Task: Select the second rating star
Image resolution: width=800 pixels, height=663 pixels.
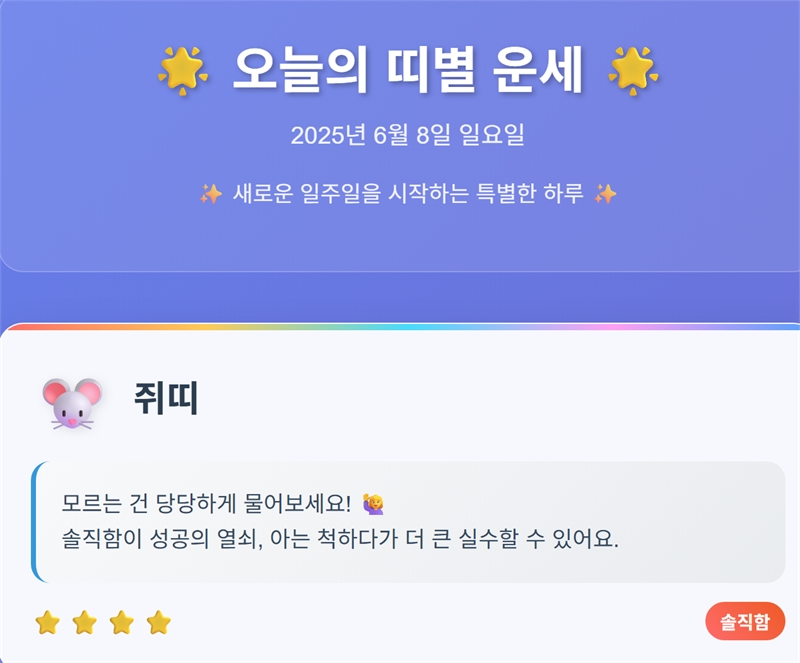Action: pyautogui.click(x=84, y=623)
